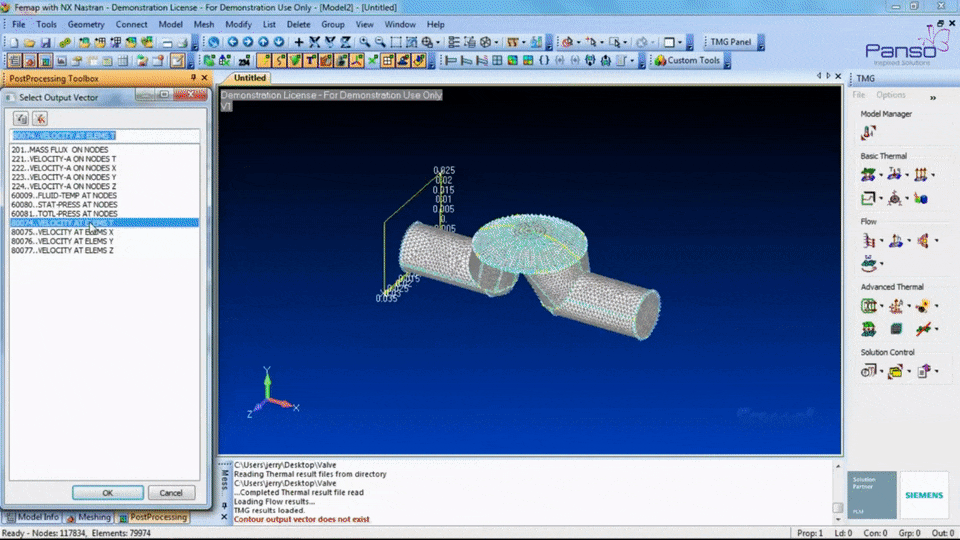Image resolution: width=960 pixels, height=540 pixels.
Task: Click the first Advanced Thermal icon
Action: 868,306
